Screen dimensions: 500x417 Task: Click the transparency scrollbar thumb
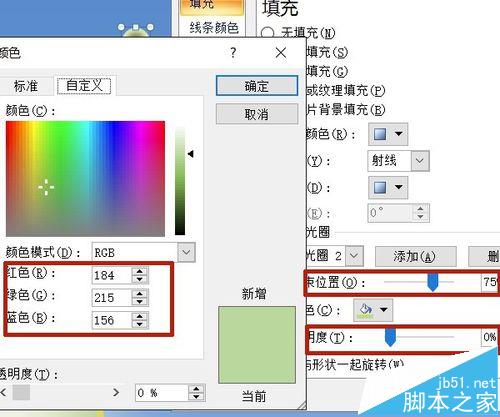click(x=21, y=392)
